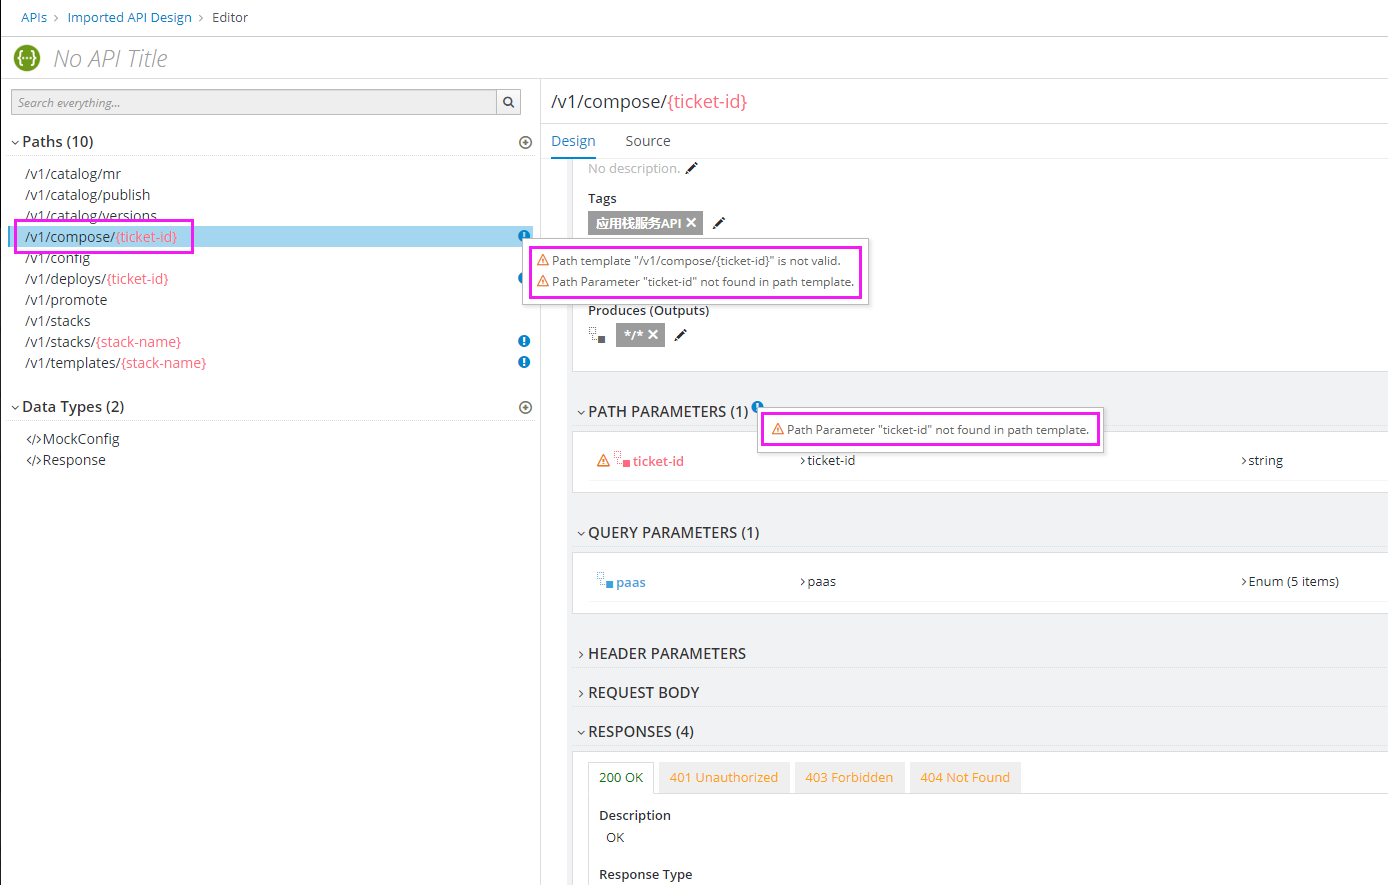The height and width of the screenshot is (885, 1388).
Task: Click warning icon beside ticket-id parameter
Action: click(603, 461)
